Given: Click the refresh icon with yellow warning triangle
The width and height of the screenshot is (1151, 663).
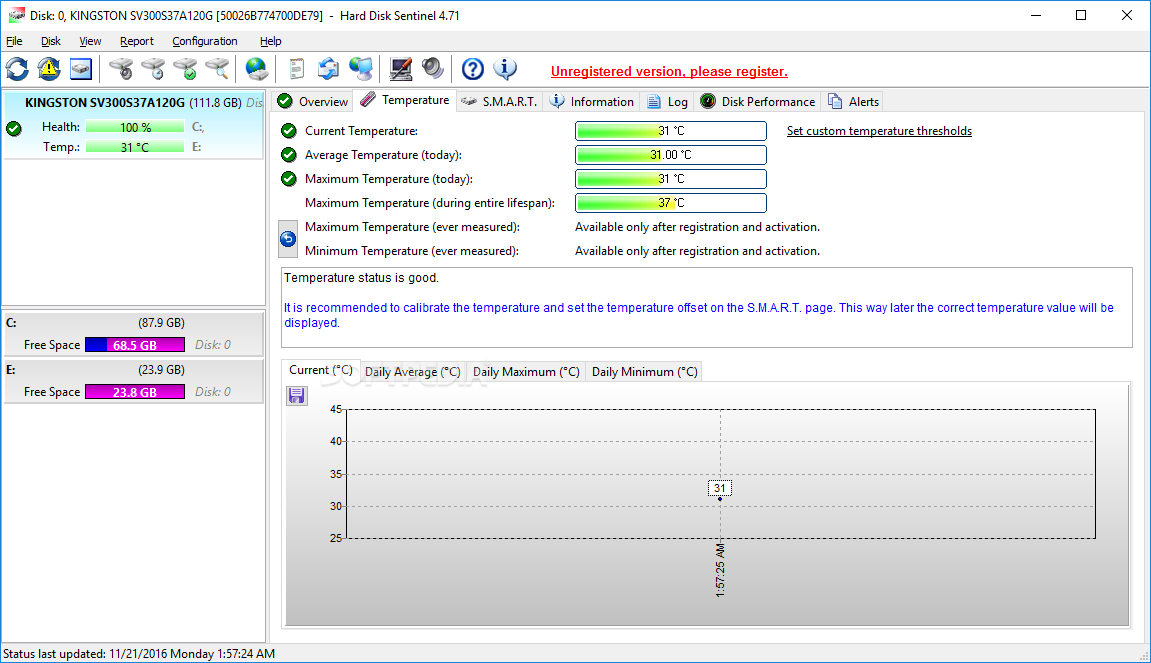Looking at the screenshot, I should [49, 70].
